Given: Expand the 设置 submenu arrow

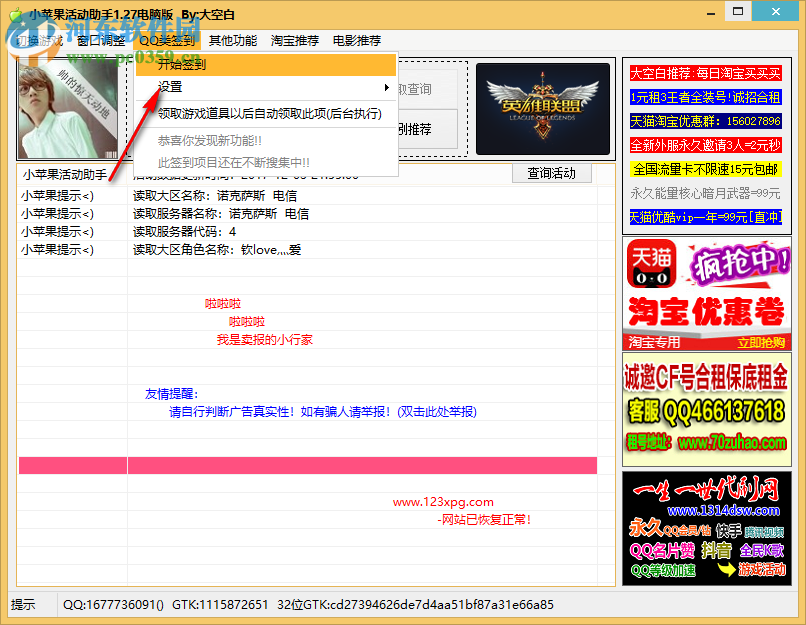Looking at the screenshot, I should pos(387,87).
